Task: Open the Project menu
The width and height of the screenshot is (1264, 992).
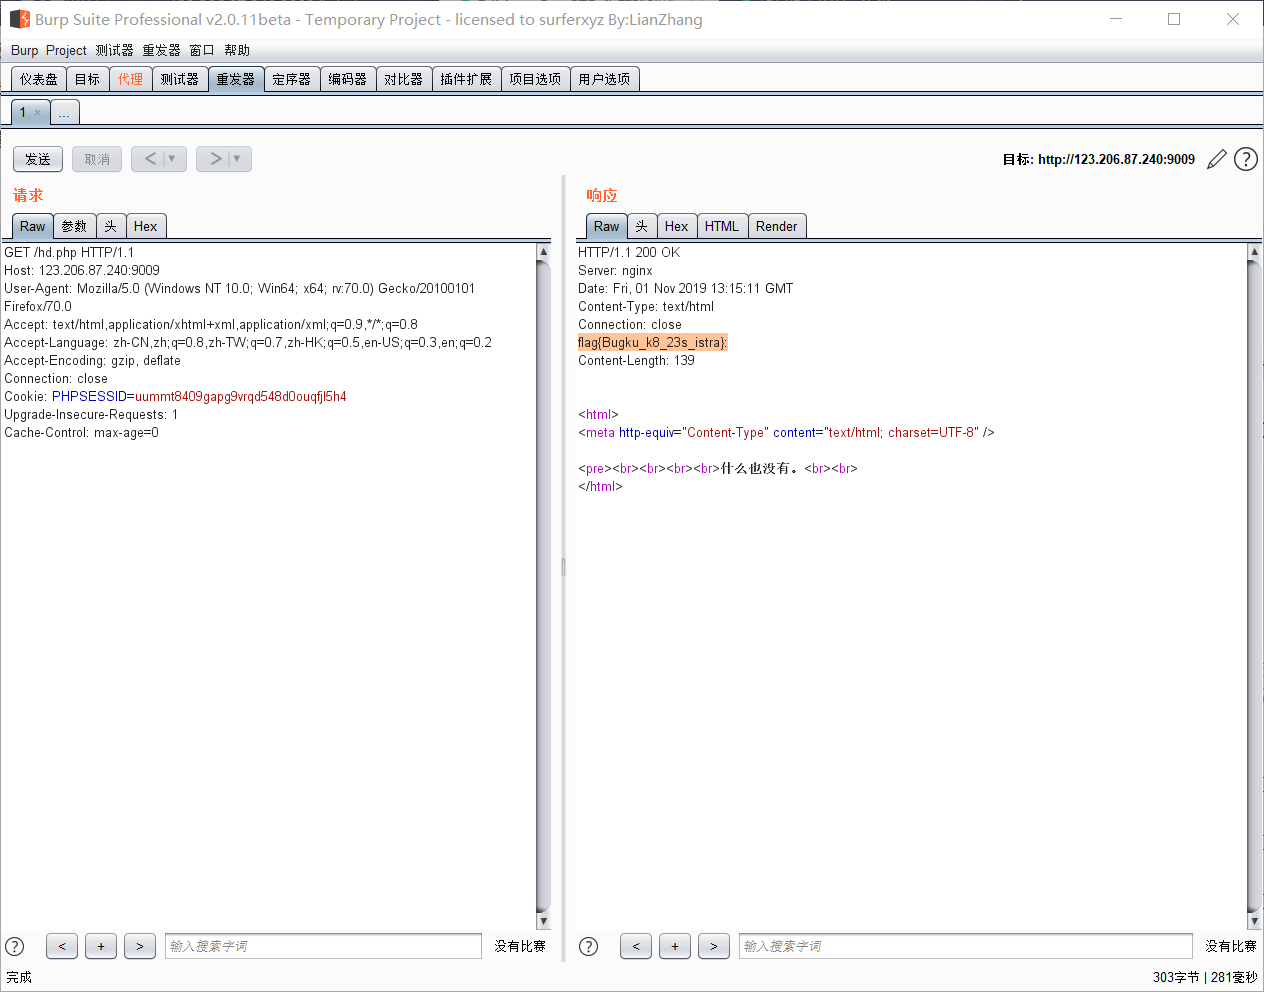Action: pyautogui.click(x=66, y=50)
